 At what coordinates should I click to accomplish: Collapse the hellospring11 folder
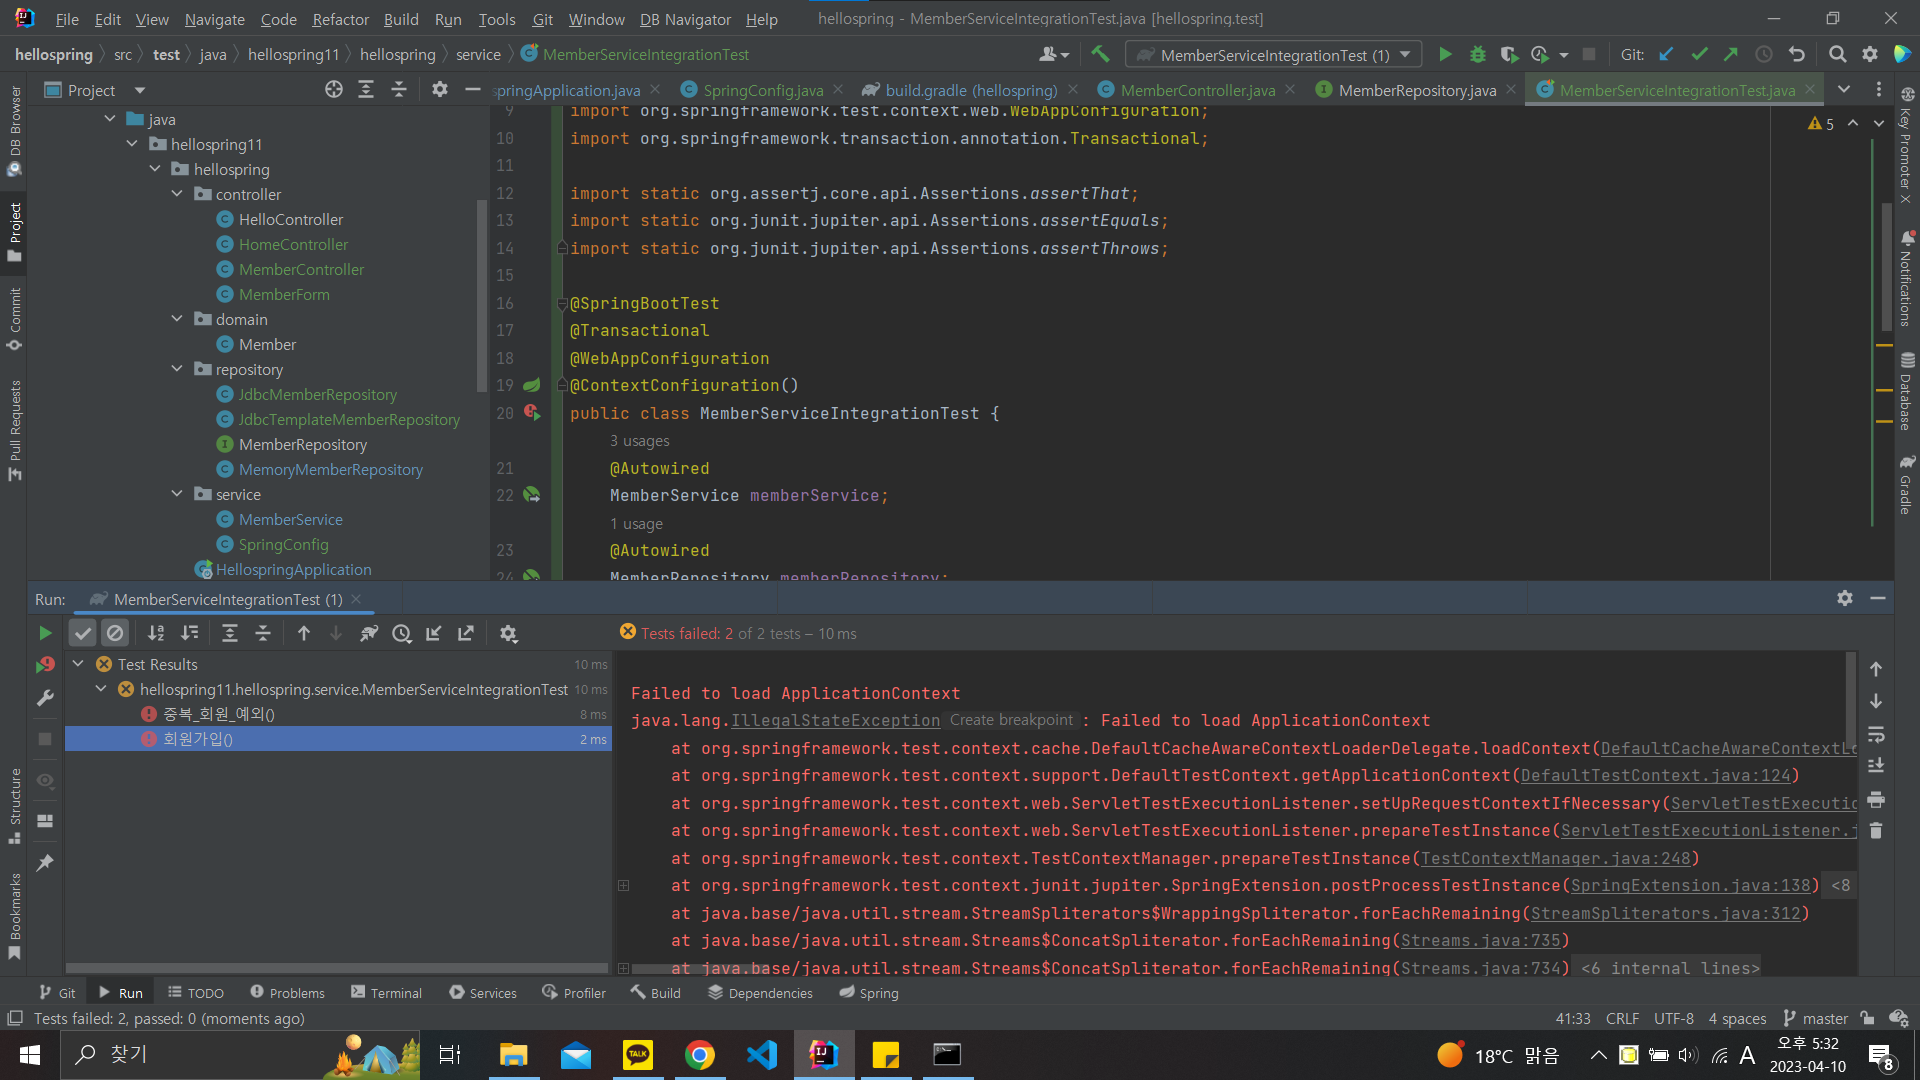pyautogui.click(x=132, y=144)
